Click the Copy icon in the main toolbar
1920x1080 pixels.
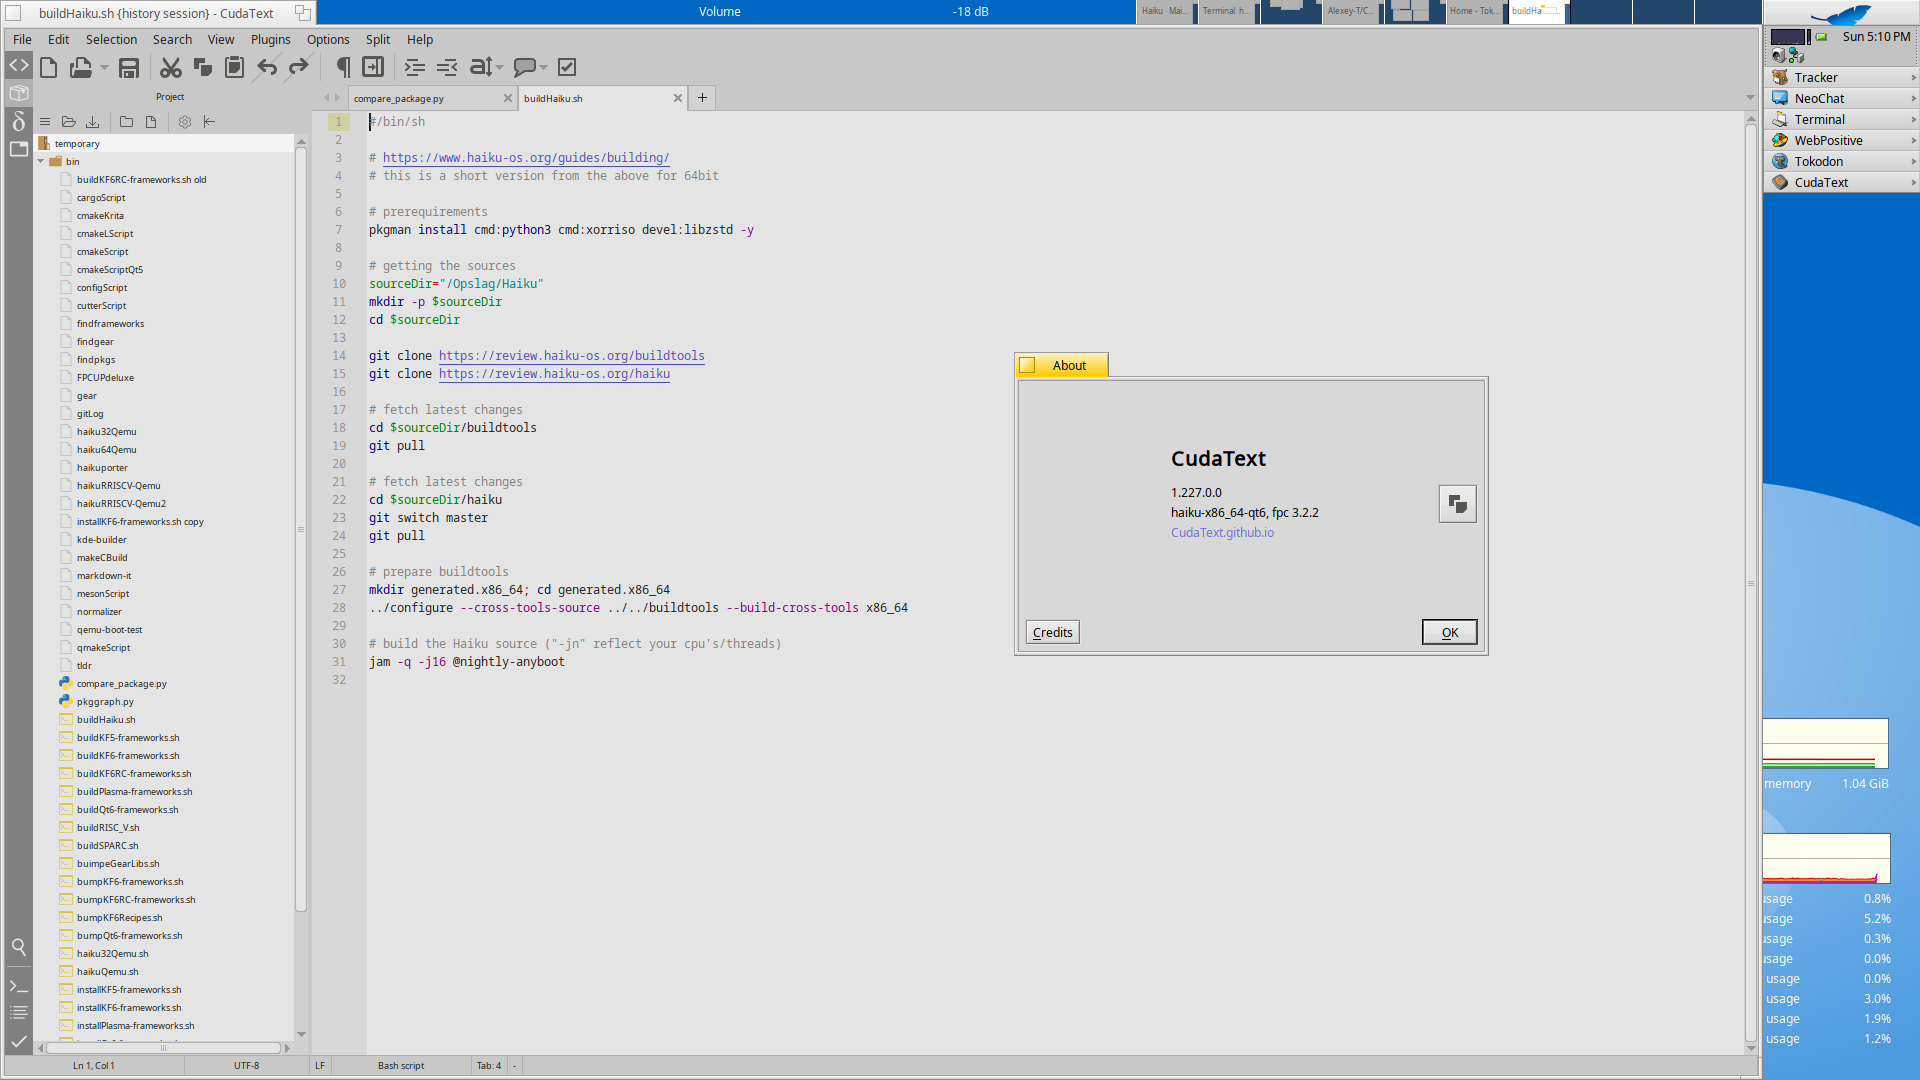(x=203, y=67)
